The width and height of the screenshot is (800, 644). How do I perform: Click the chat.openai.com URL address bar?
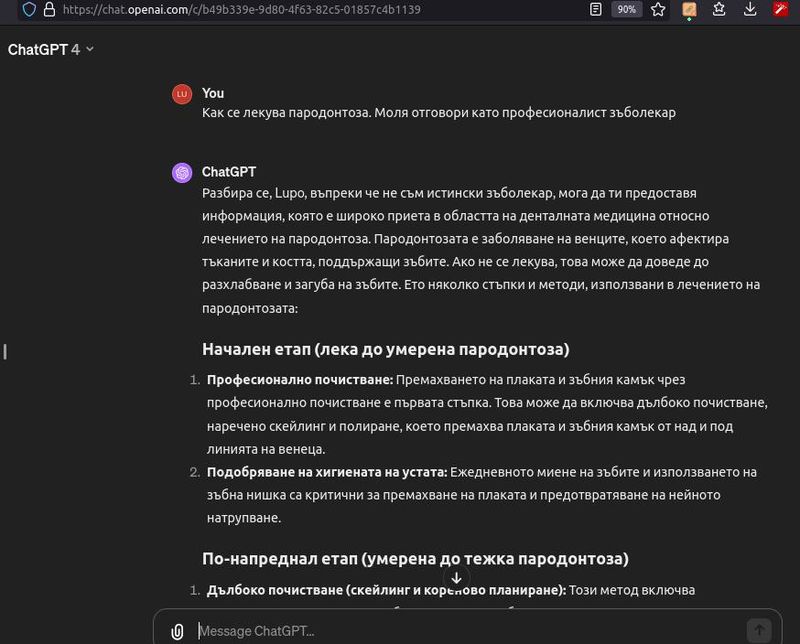pyautogui.click(x=300, y=9)
